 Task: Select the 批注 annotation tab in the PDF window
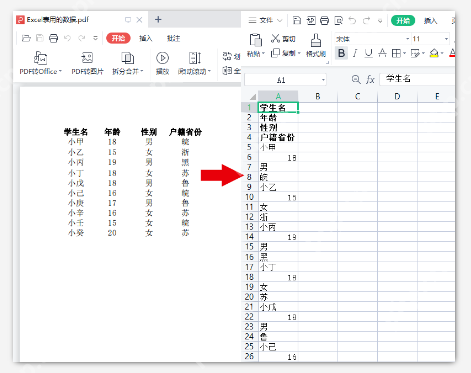tap(173, 38)
